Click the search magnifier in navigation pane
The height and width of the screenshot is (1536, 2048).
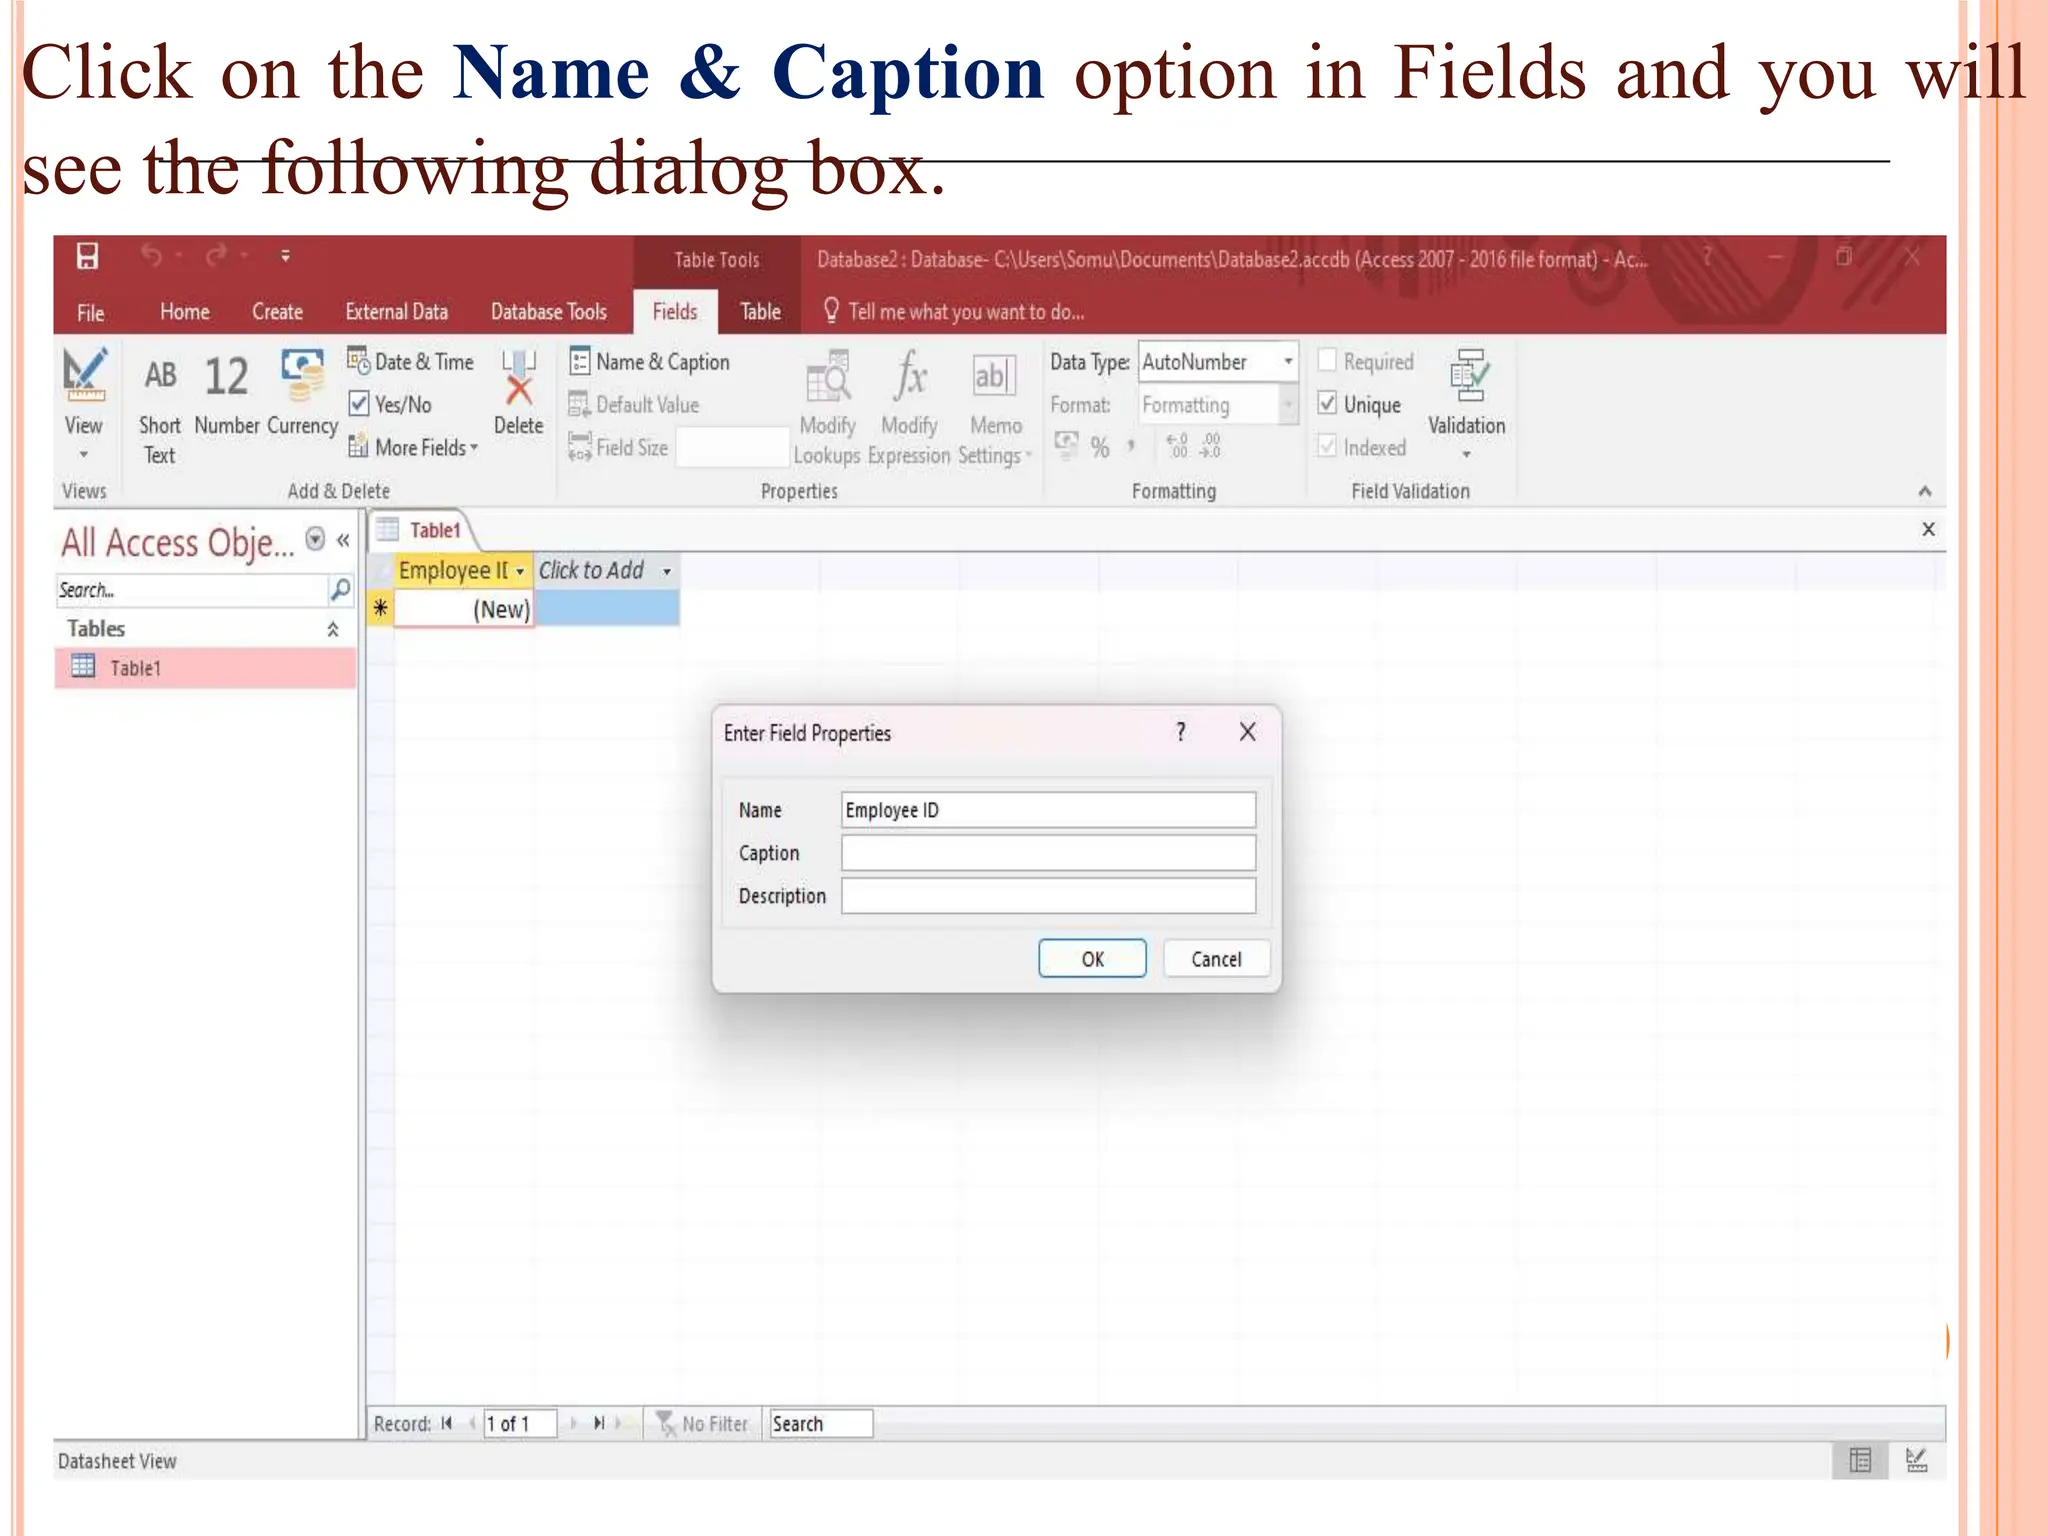click(340, 590)
